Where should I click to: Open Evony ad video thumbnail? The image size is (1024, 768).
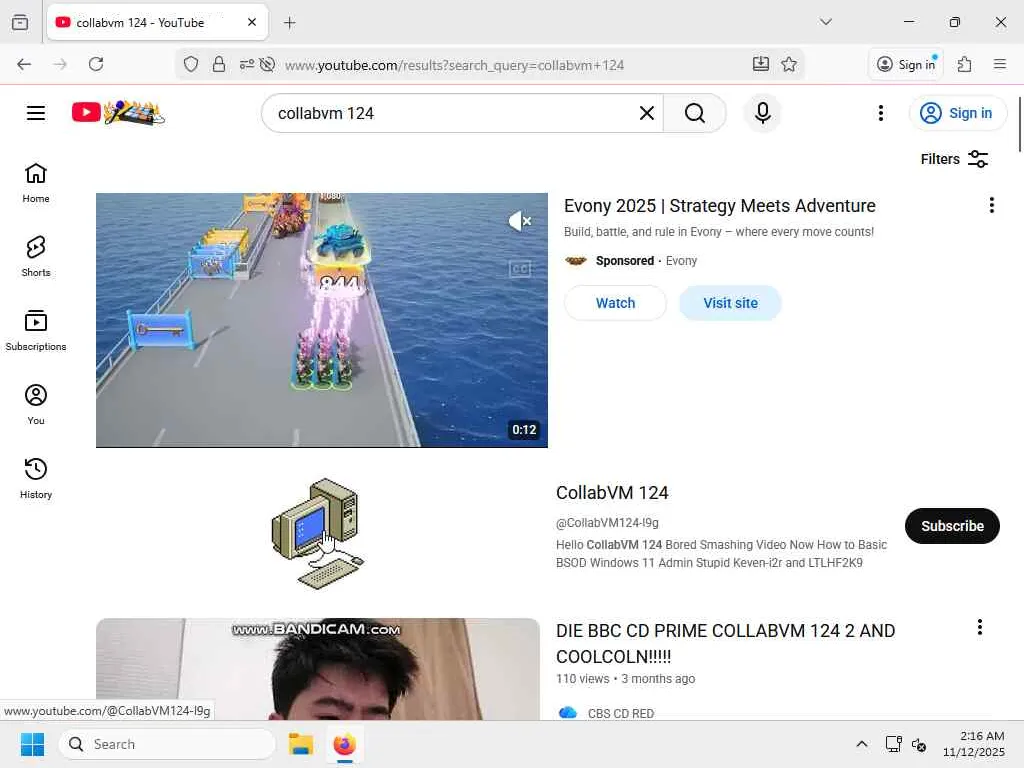pyautogui.click(x=322, y=320)
